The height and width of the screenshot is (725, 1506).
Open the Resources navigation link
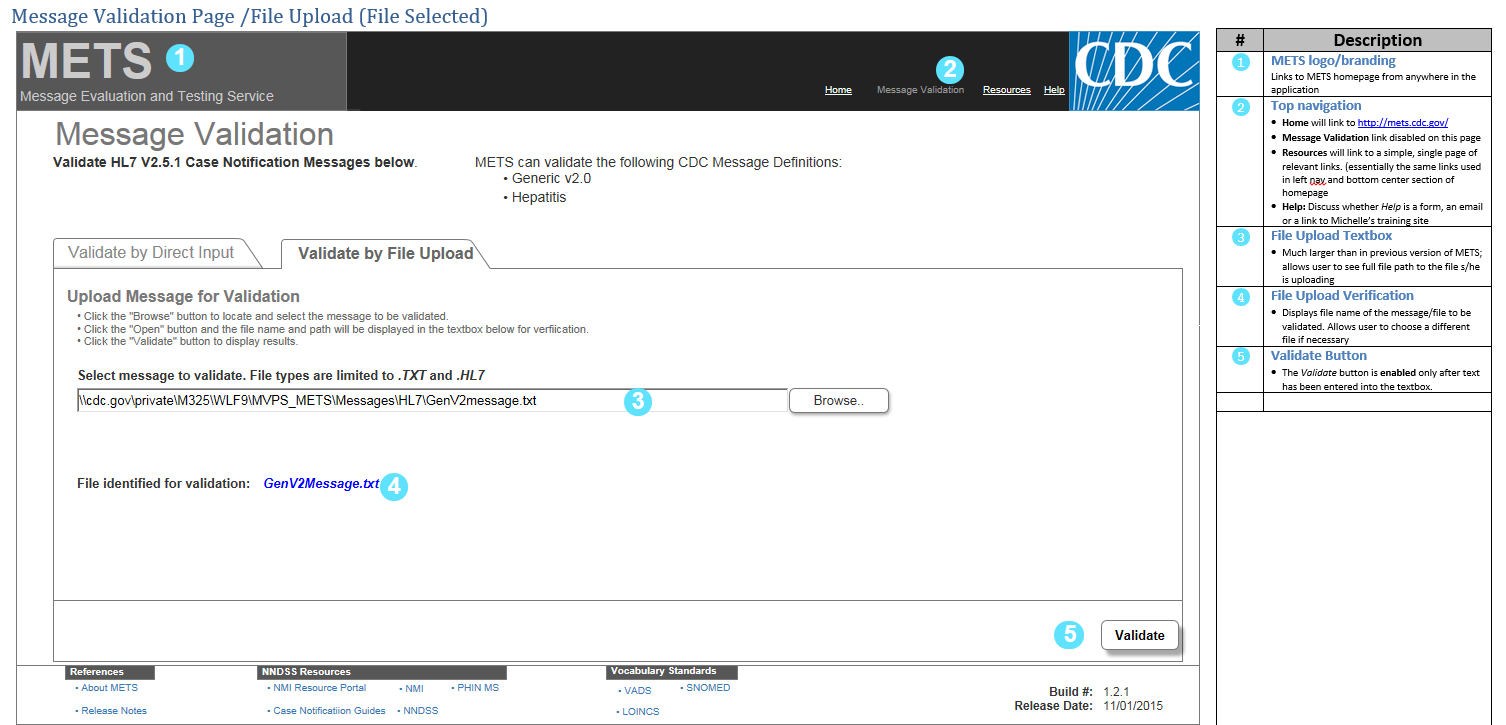1006,90
